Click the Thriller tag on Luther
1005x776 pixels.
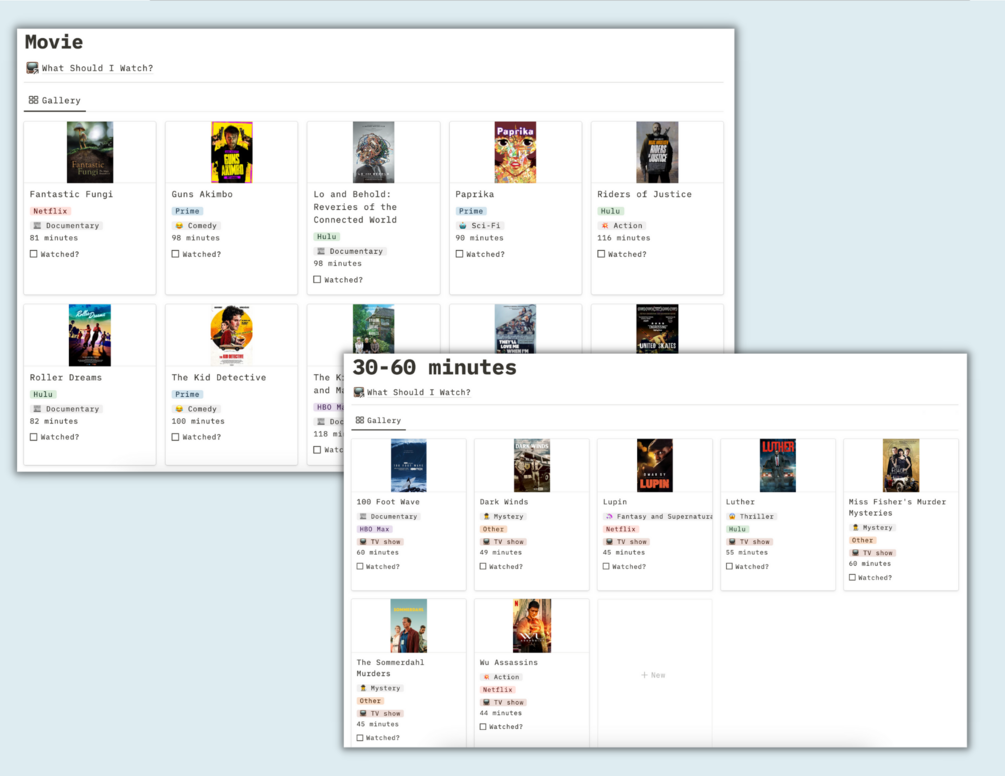pyautogui.click(x=751, y=516)
